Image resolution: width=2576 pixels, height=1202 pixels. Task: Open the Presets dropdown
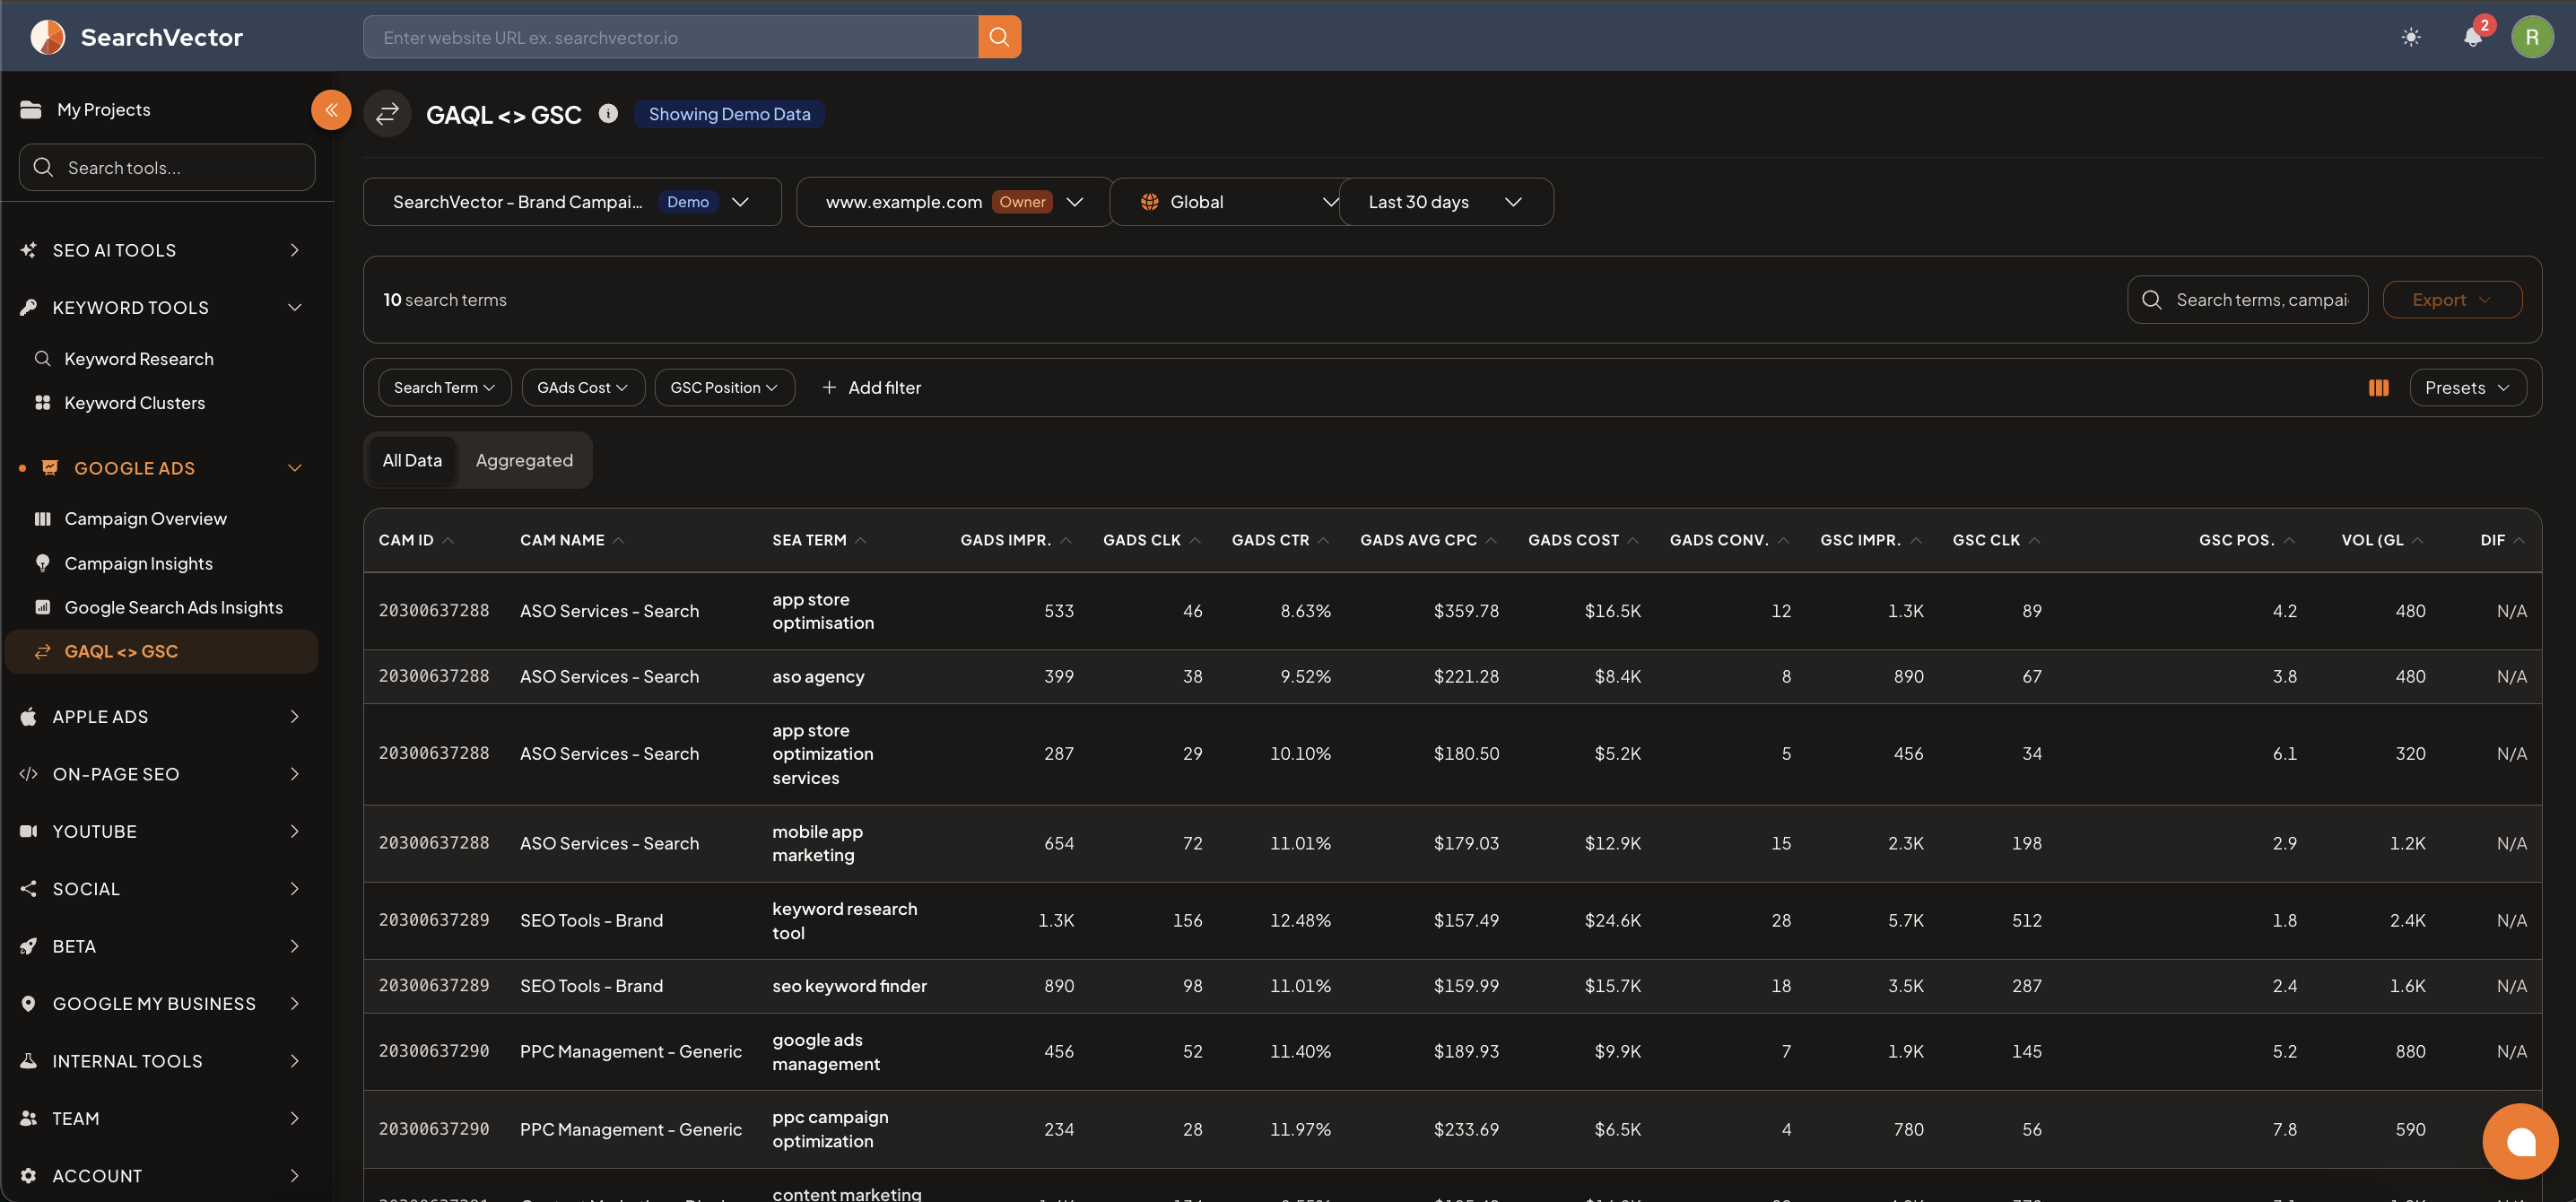[x=2467, y=387]
